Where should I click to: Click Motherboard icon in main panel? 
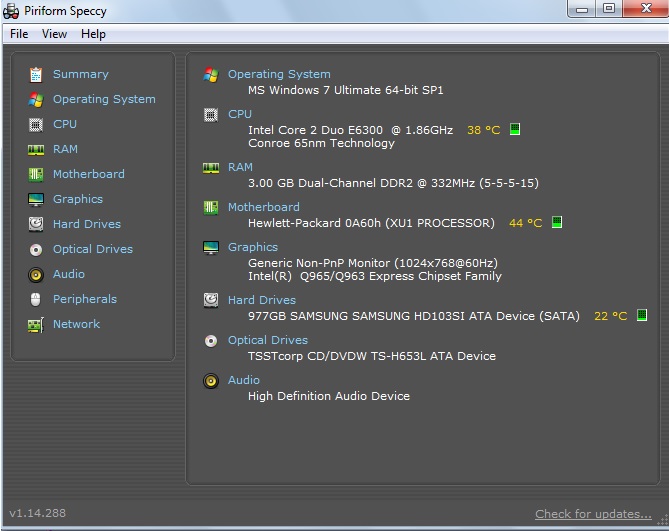pyautogui.click(x=211, y=208)
